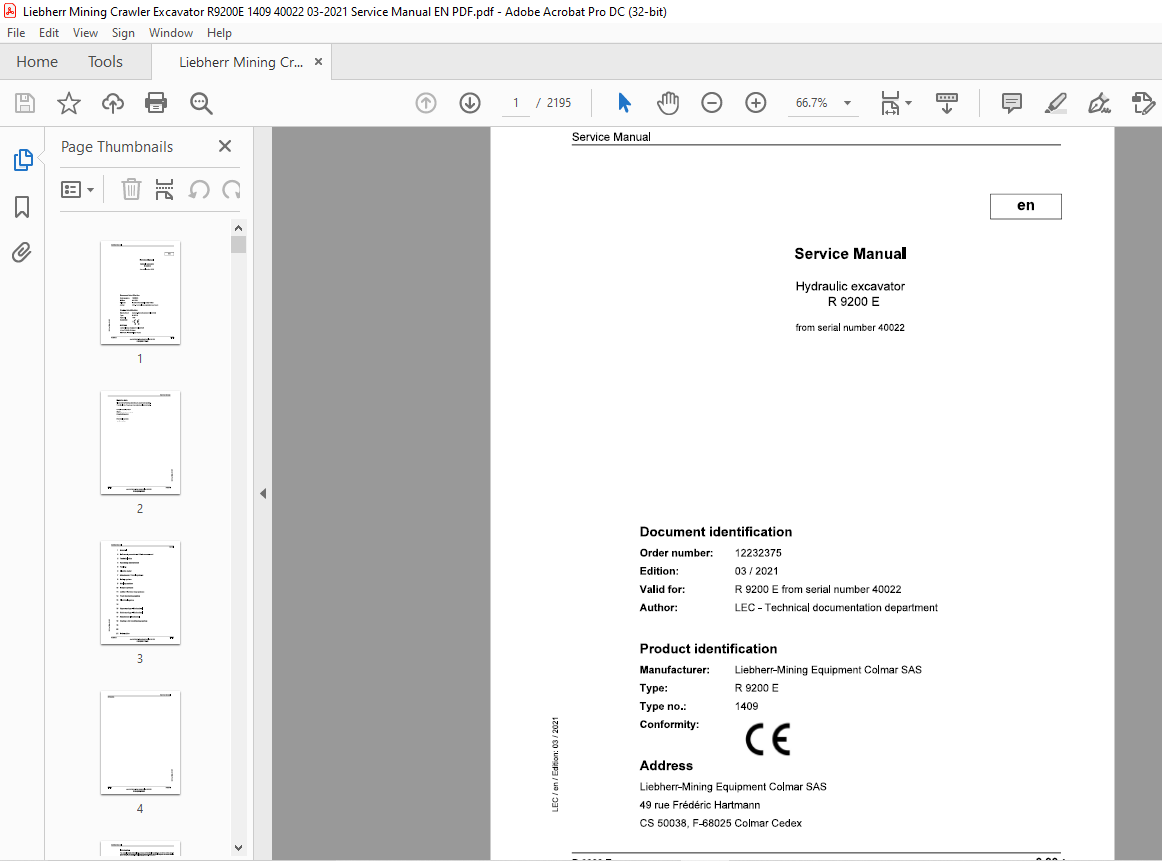
Task: Open the Edit menu
Action: [x=49, y=33]
